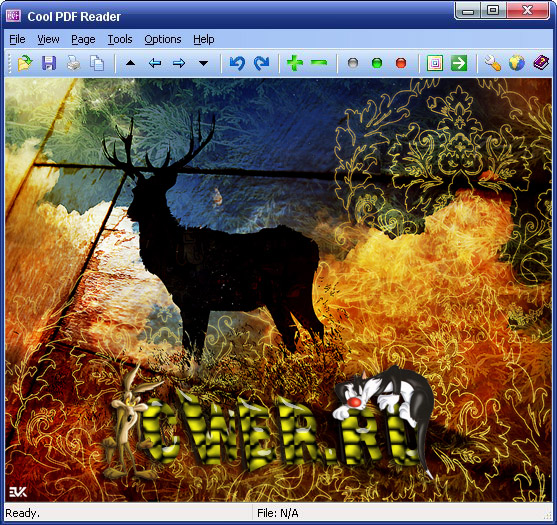This screenshot has height=525, width=557.
Task: Open the Tools menu
Action: point(120,39)
